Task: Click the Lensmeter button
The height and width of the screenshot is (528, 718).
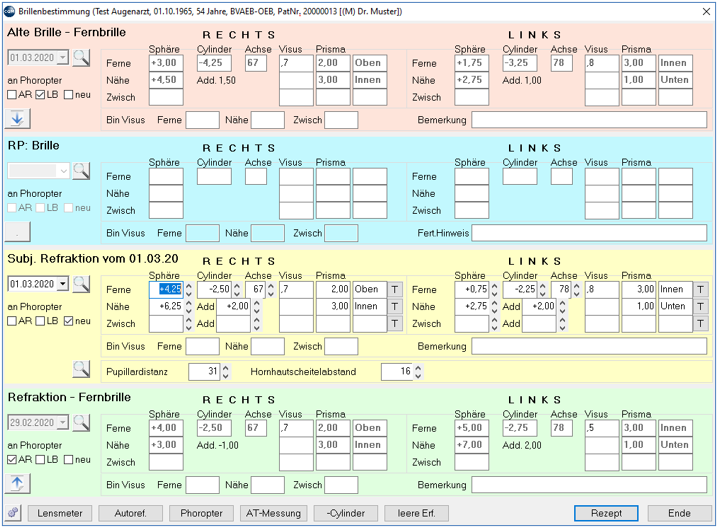Action: [60, 513]
